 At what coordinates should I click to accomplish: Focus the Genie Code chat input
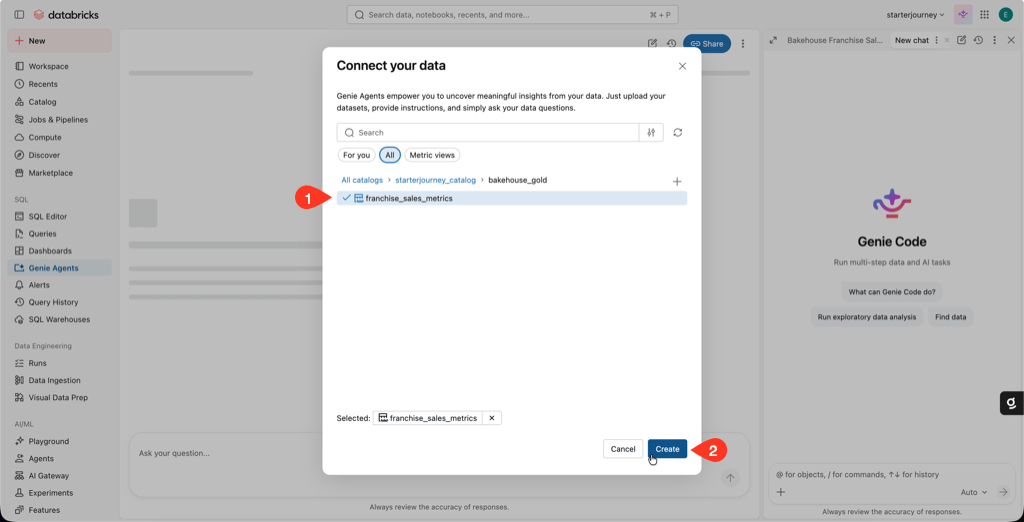[892, 475]
